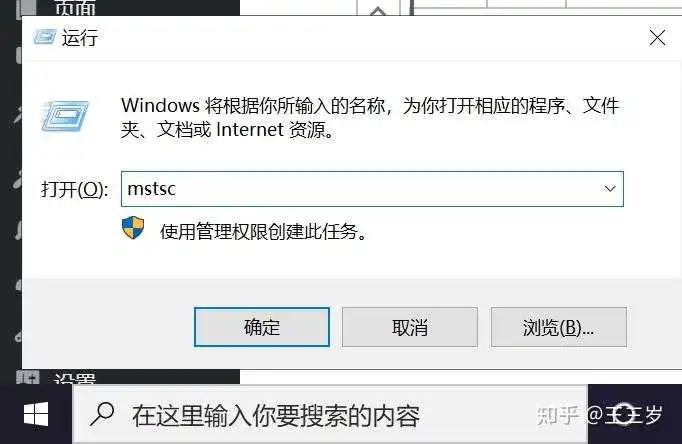Screen dimensions: 682x444
Task: Close the 运行 dialog with X
Action: pos(657,38)
